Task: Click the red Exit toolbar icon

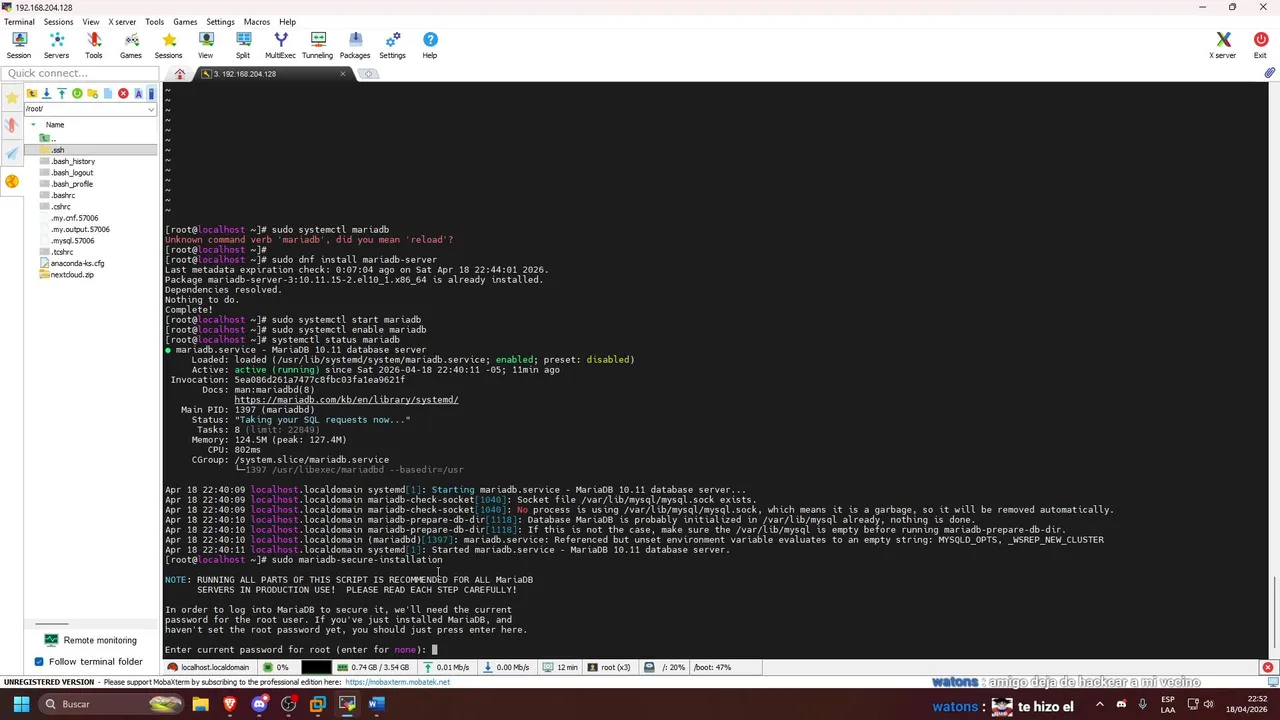Action: click(x=1260, y=45)
